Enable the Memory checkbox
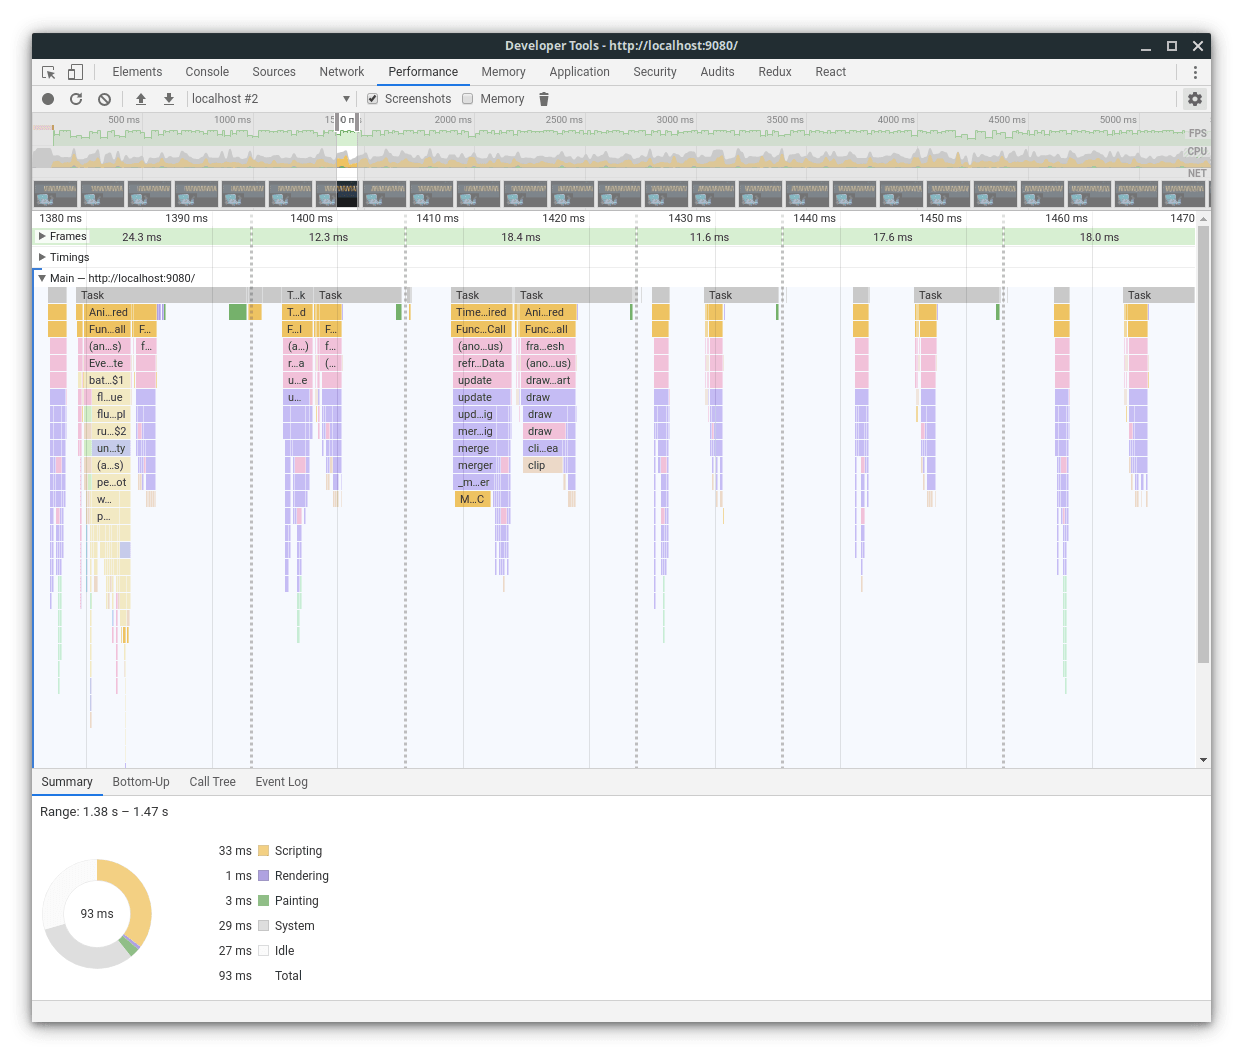 468,99
